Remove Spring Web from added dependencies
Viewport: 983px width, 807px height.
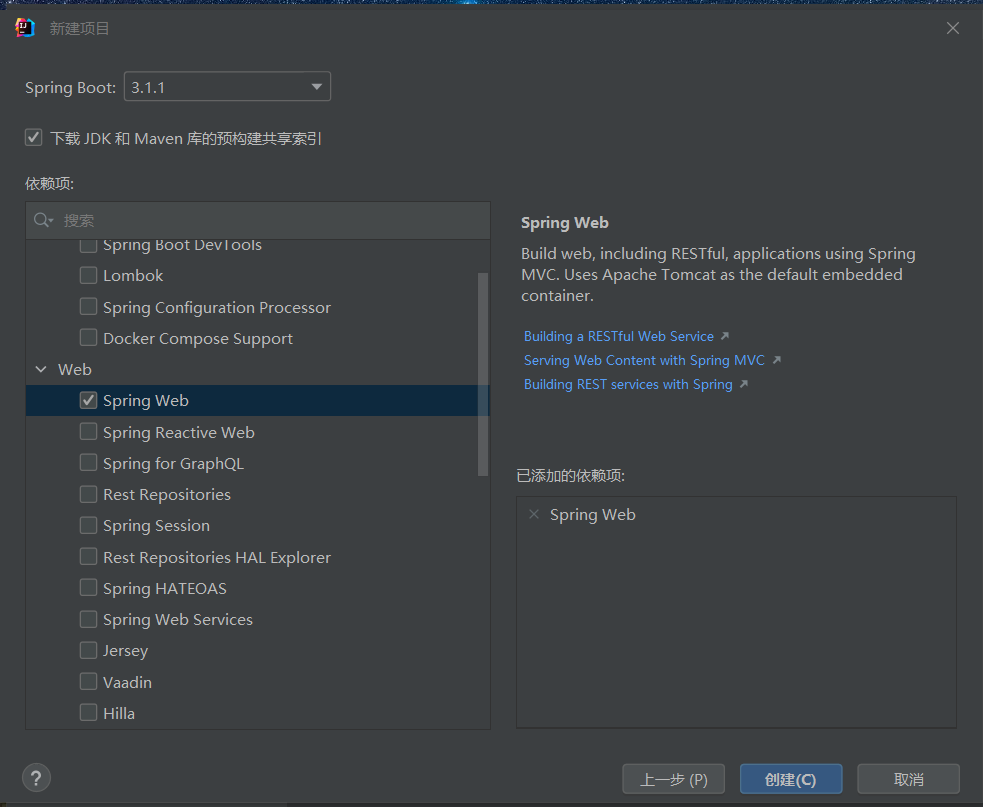[534, 515]
